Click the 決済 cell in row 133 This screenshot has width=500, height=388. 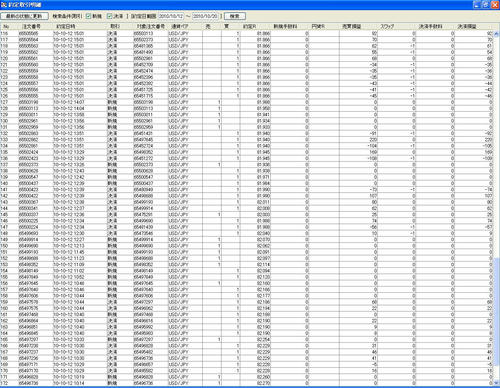pos(119,139)
